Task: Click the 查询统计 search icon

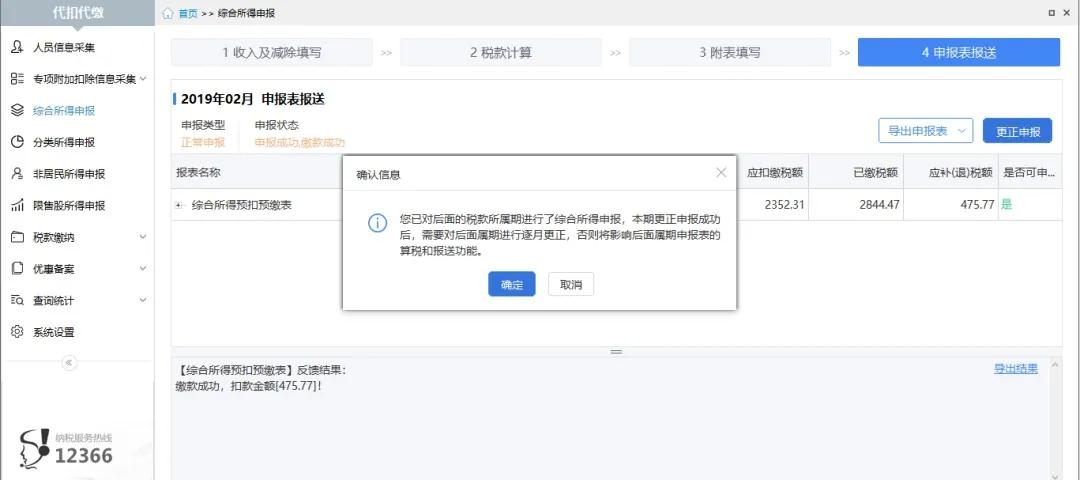Action: [18, 300]
